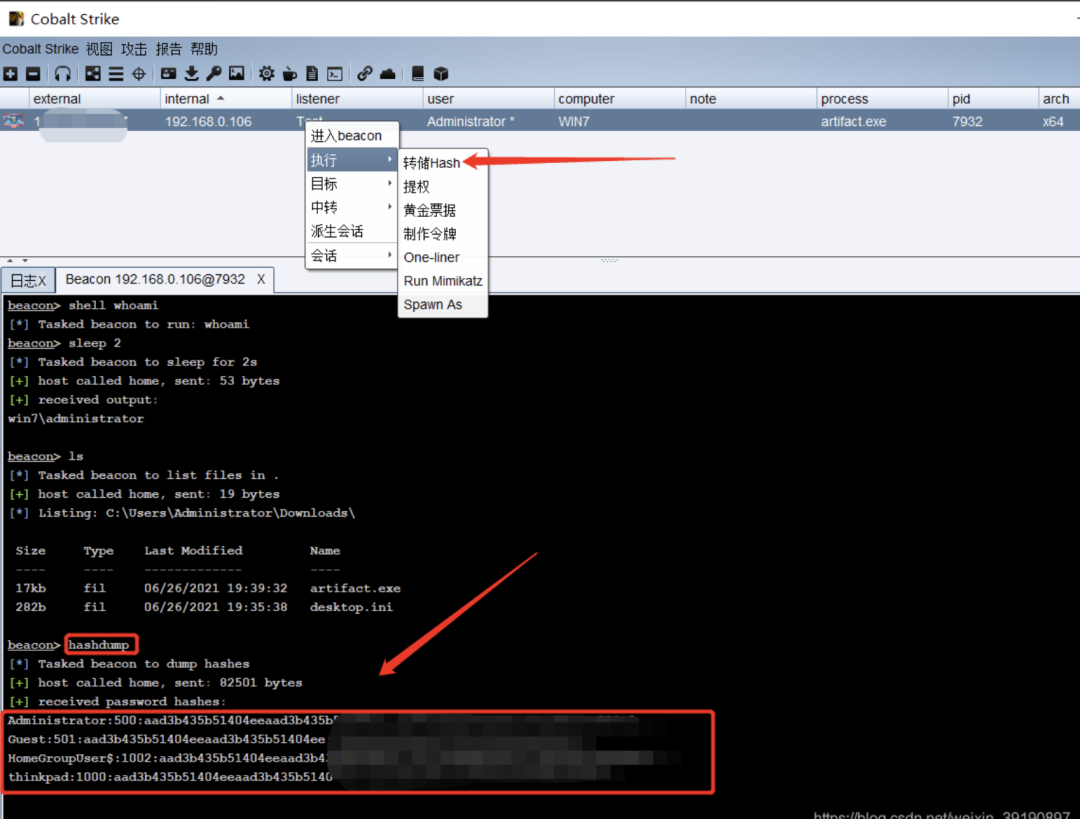Open the 视图 menu

pyautogui.click(x=99, y=49)
